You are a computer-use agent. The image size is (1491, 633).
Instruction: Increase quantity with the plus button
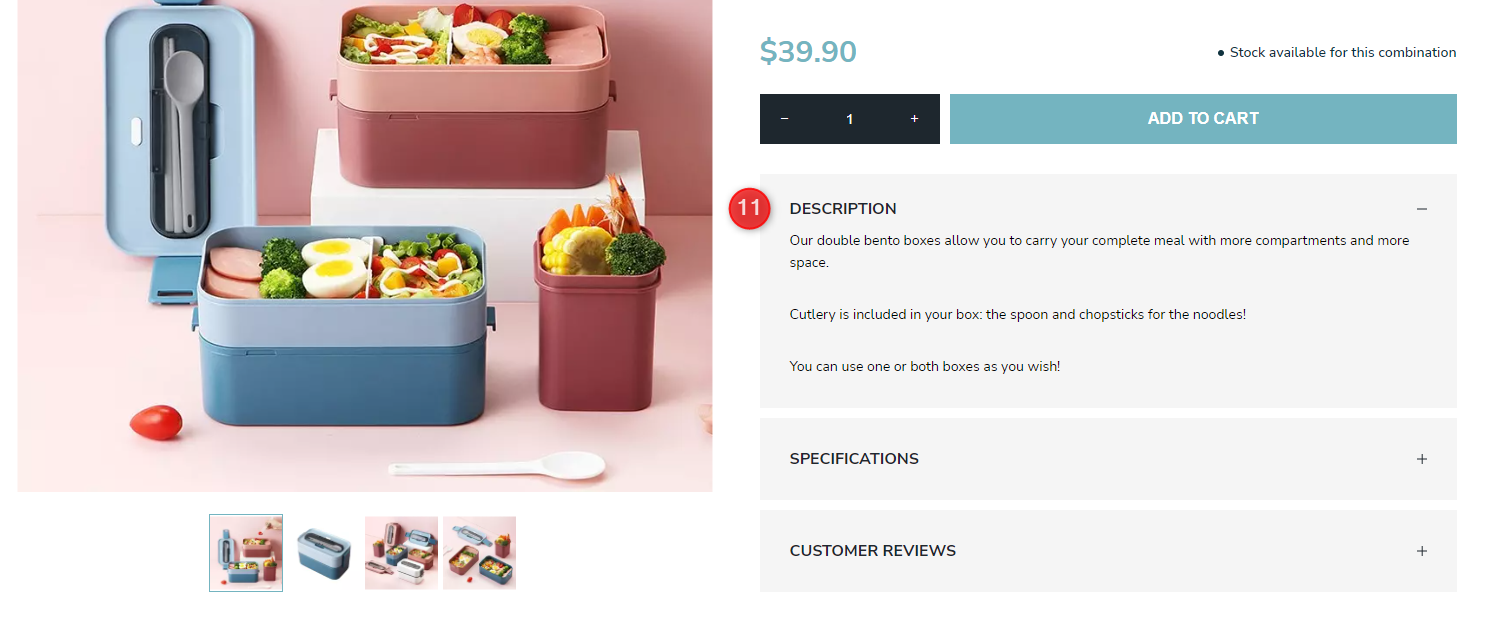(x=914, y=119)
